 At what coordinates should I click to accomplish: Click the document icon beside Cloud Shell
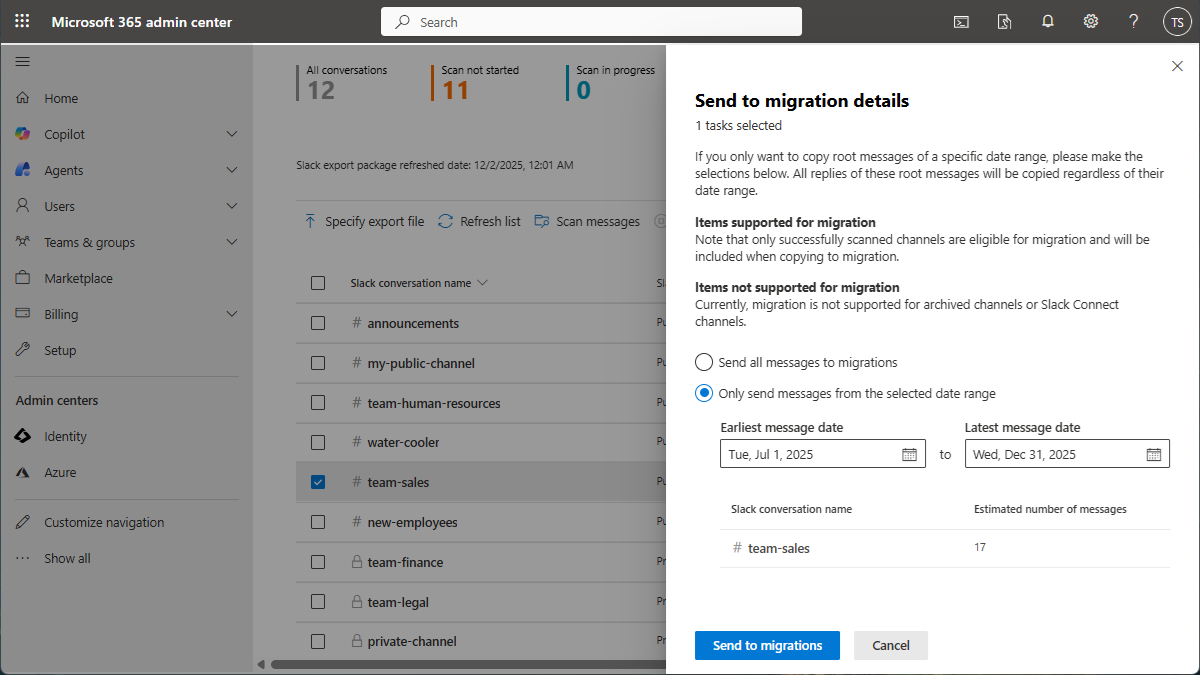pos(1005,21)
